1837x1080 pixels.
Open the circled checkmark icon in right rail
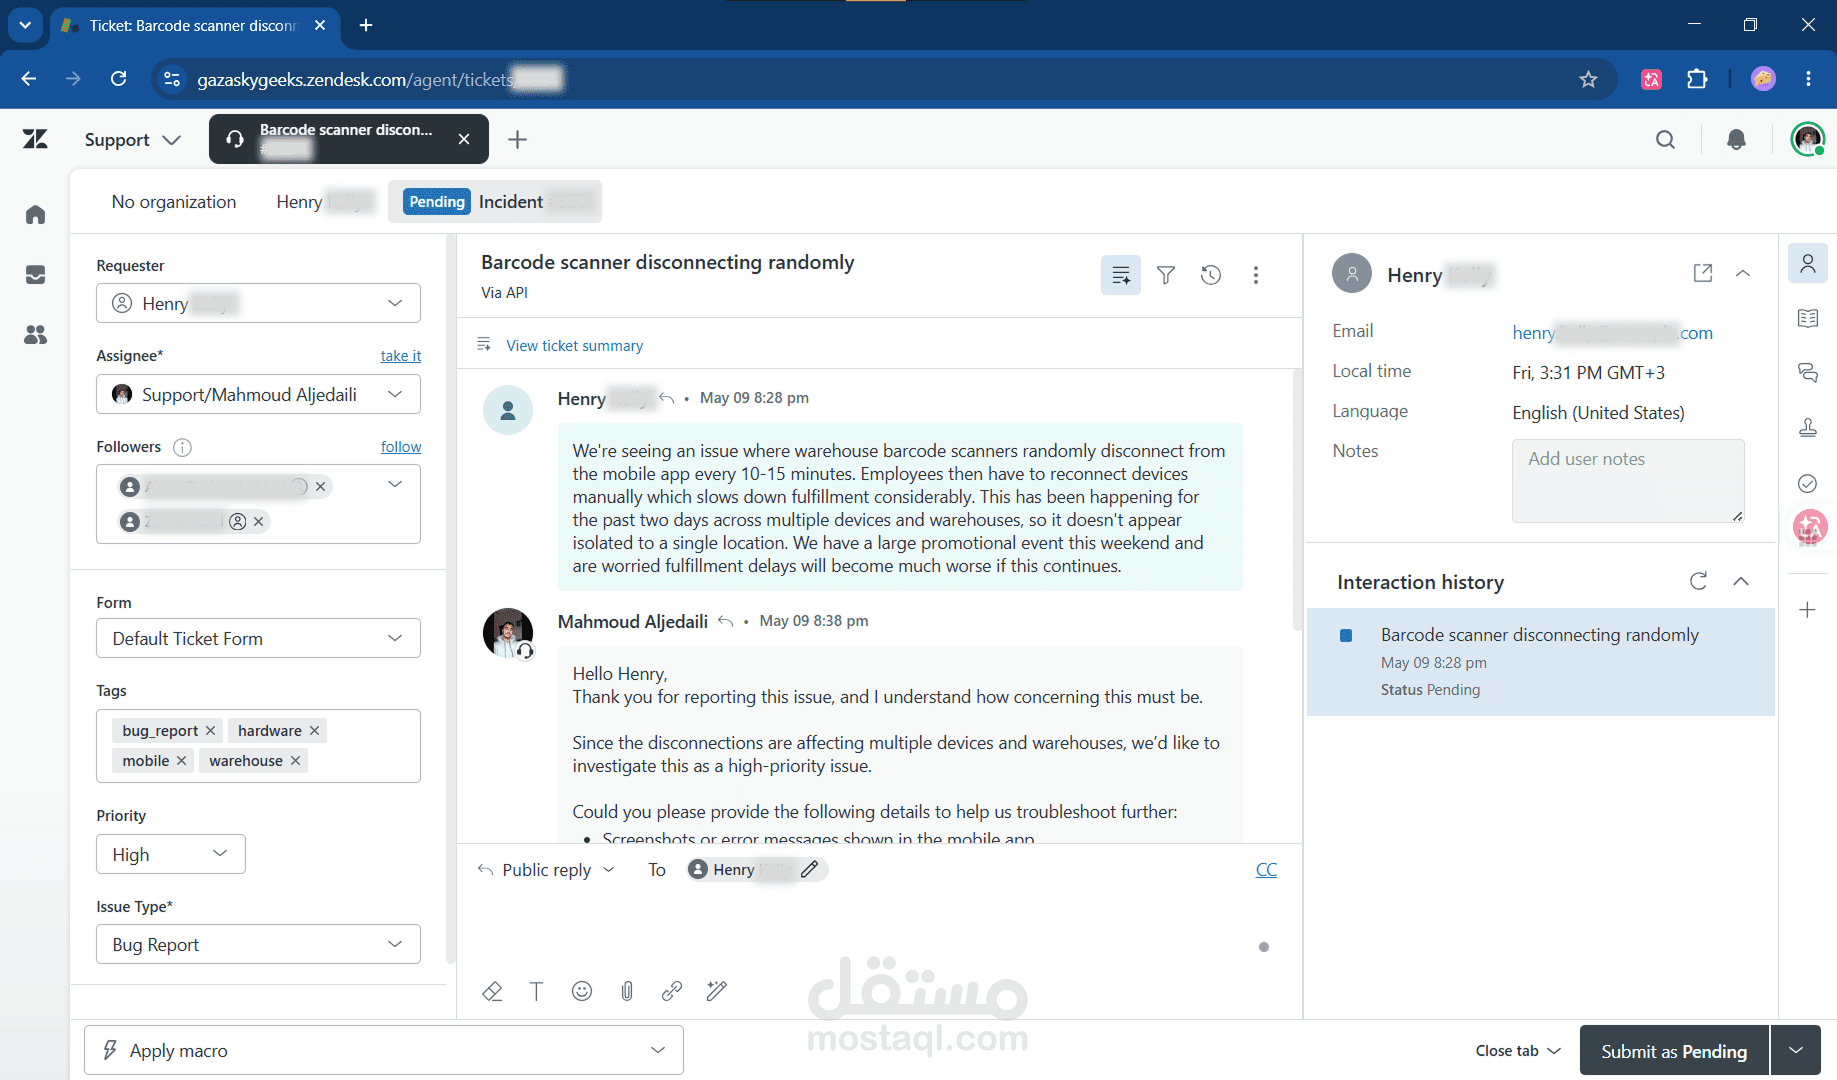pyautogui.click(x=1808, y=483)
